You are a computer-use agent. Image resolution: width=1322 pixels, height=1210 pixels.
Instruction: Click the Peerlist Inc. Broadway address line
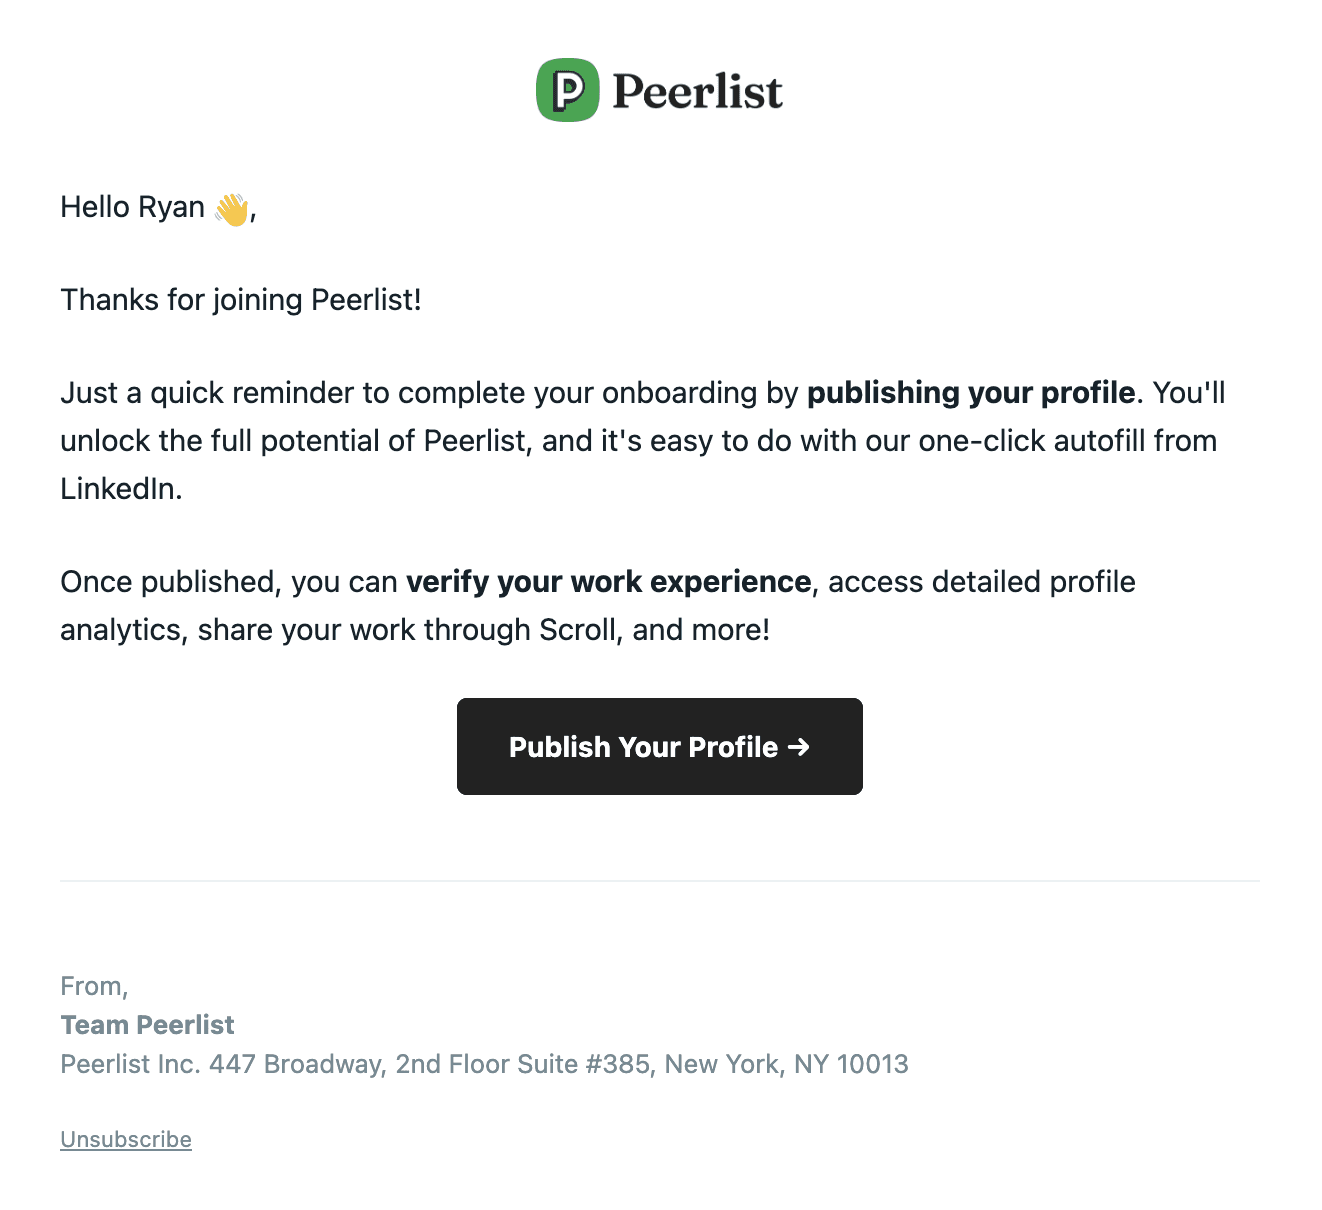click(x=484, y=1064)
